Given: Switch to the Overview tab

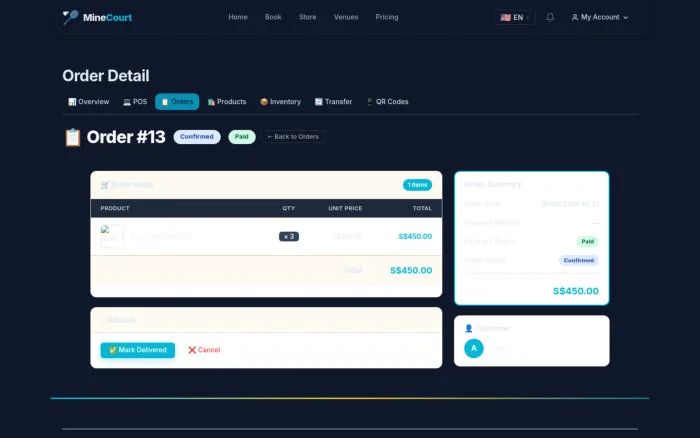Looking at the screenshot, I should click(88, 102).
